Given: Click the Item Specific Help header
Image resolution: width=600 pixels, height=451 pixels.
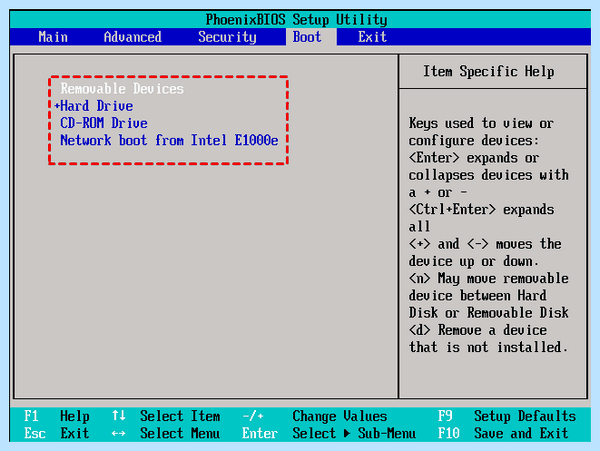Looking at the screenshot, I should pyautogui.click(x=489, y=72).
